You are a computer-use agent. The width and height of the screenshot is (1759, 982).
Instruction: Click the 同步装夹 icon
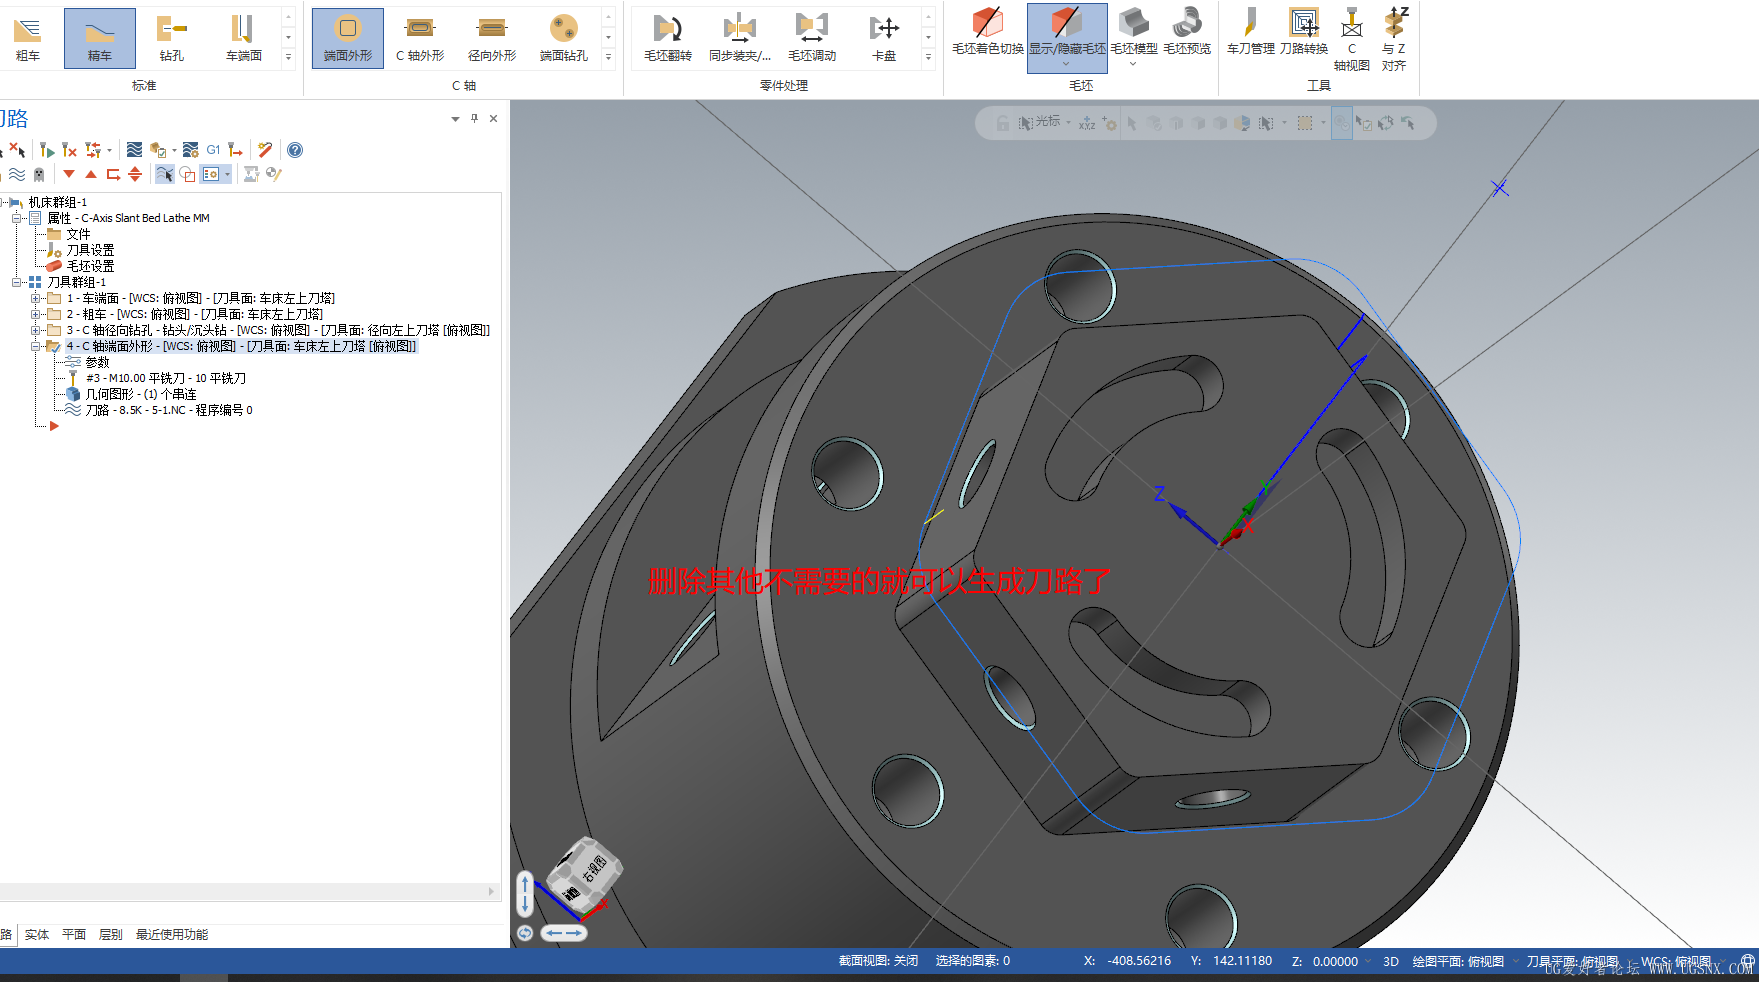(740, 38)
